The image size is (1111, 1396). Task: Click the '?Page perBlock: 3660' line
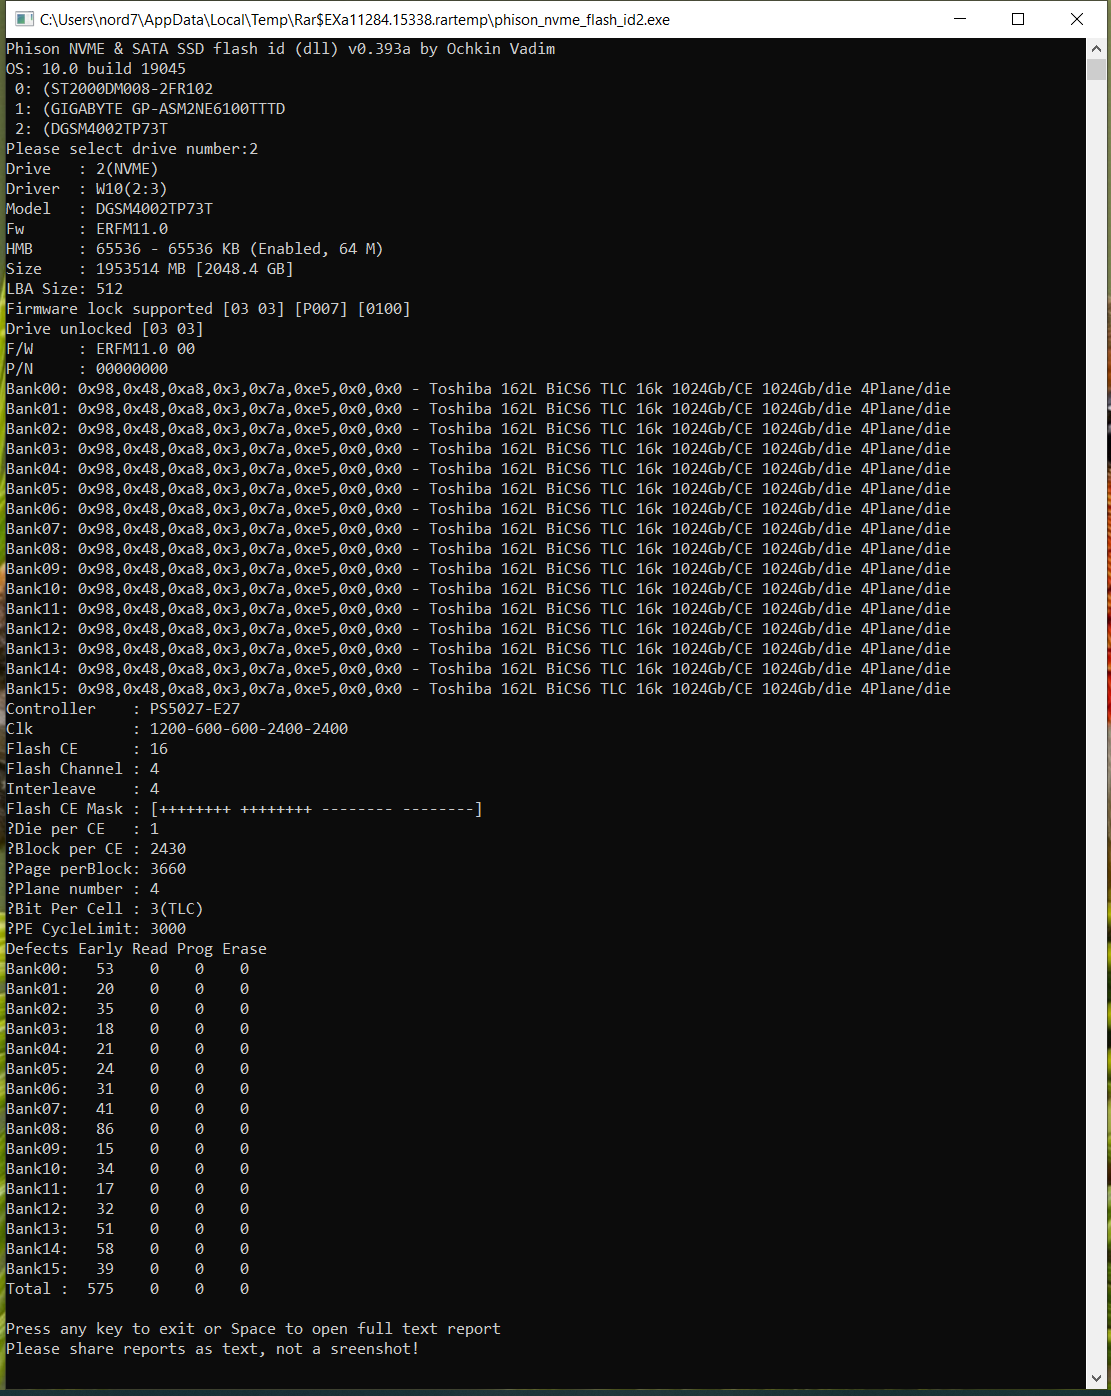tap(96, 869)
